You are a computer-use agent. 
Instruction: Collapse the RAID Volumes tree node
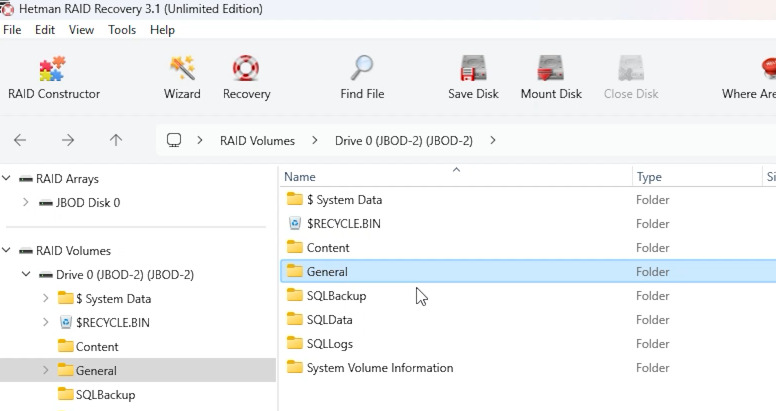[x=6, y=250]
